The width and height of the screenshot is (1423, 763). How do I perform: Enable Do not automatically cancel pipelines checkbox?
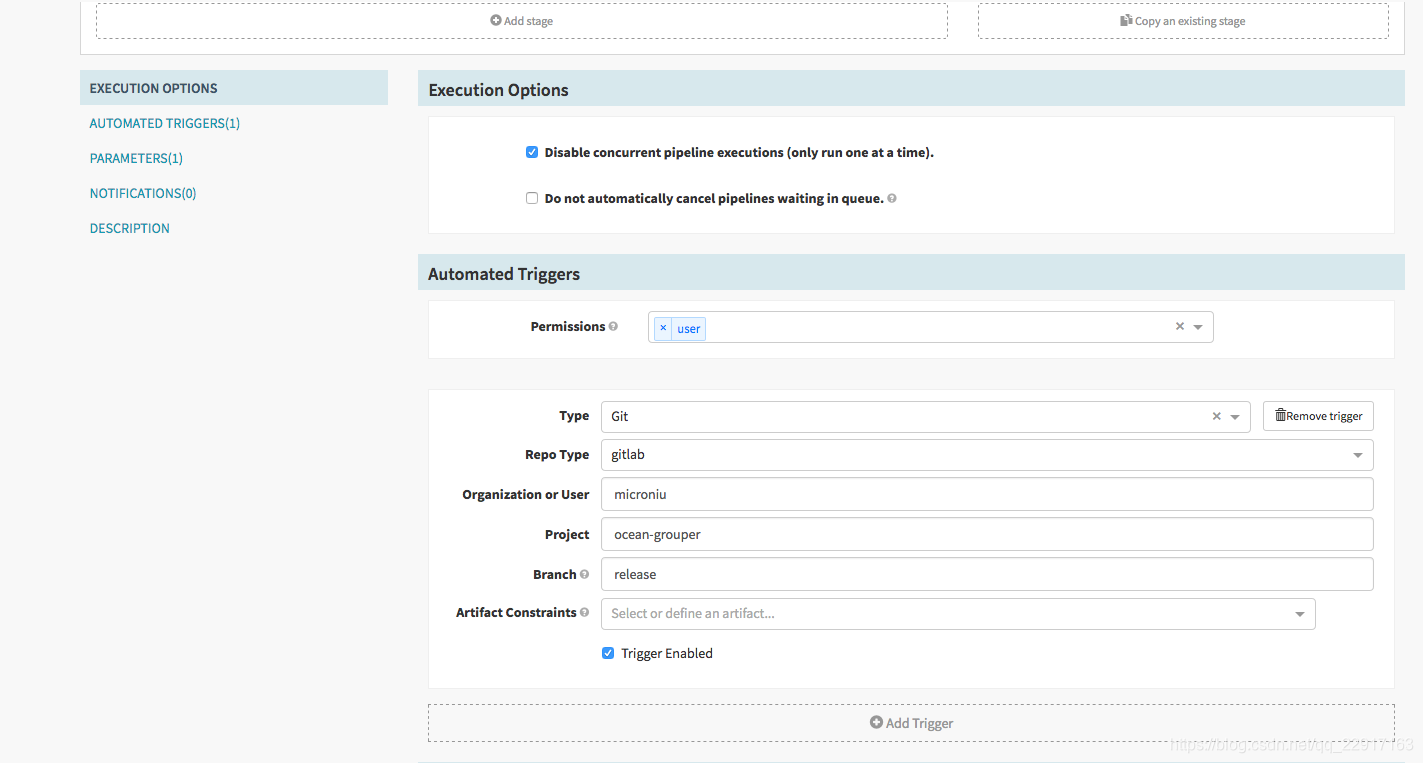(532, 199)
